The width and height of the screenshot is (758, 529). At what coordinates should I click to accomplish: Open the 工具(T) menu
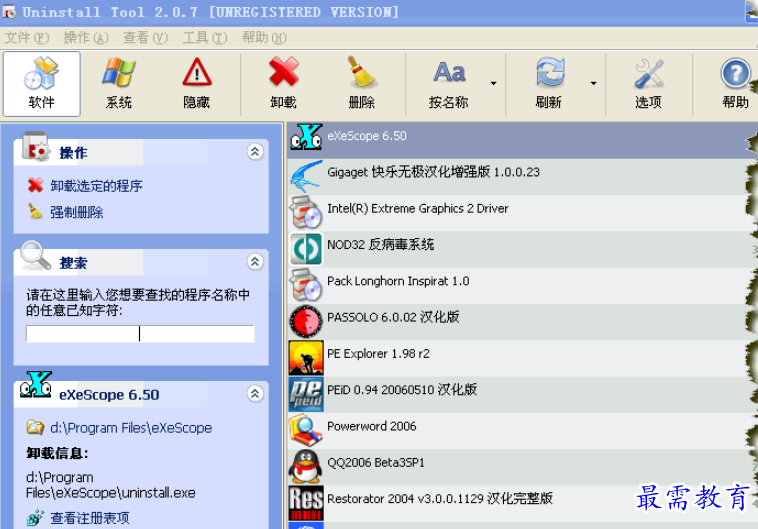(205, 37)
